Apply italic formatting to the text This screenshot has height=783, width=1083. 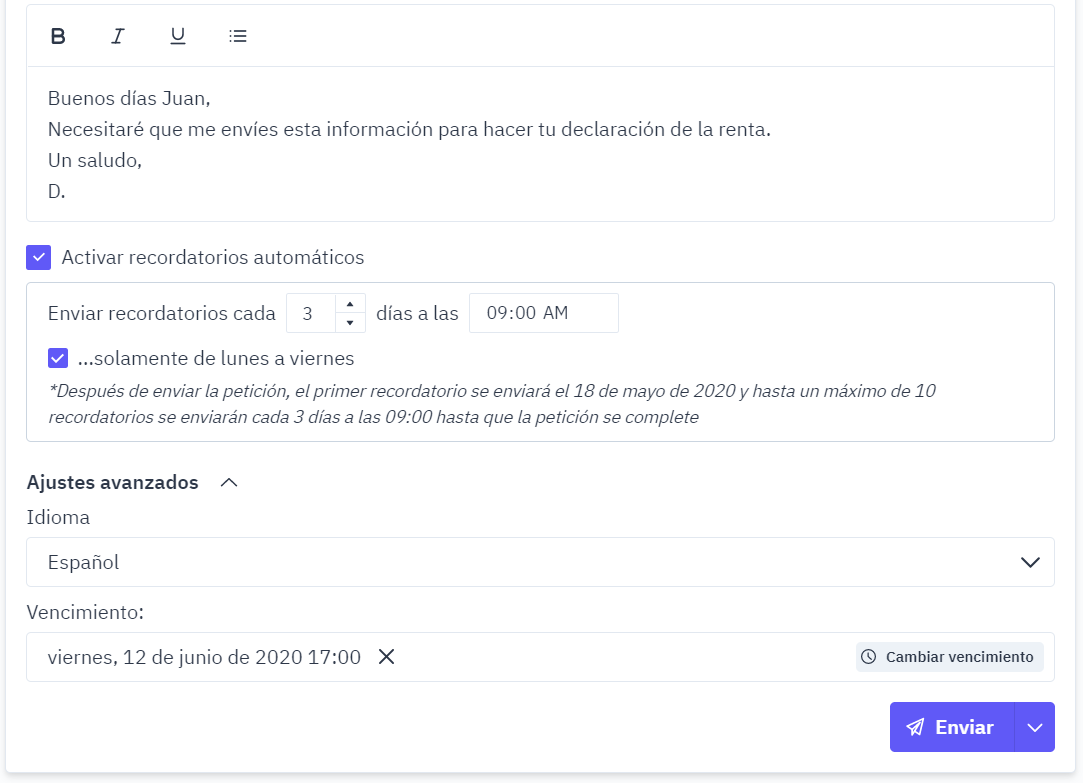tap(117, 35)
